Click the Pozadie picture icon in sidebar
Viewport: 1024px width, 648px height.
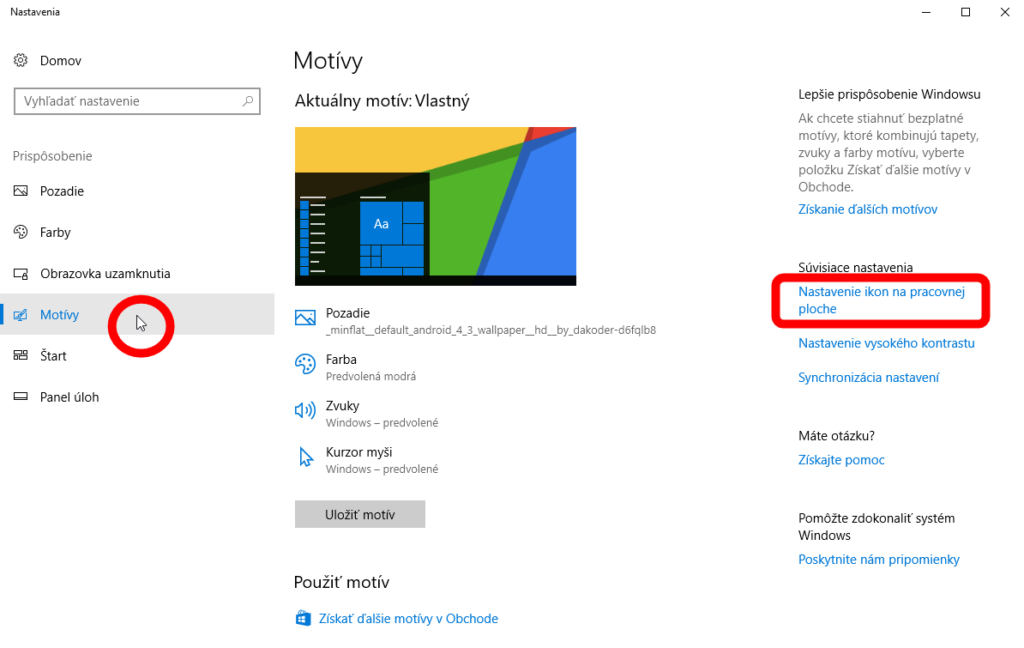(21, 191)
